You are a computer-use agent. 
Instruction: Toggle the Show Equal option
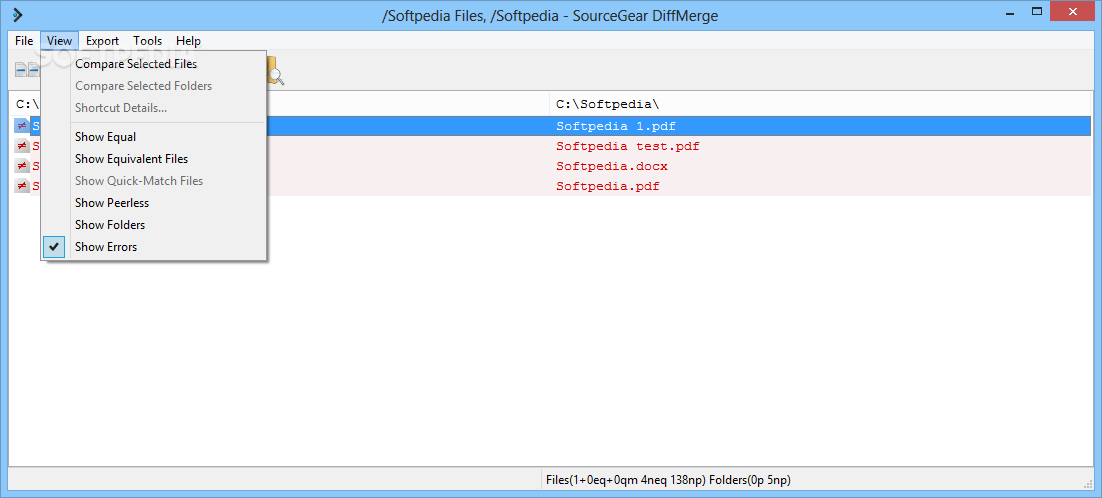coord(154,137)
